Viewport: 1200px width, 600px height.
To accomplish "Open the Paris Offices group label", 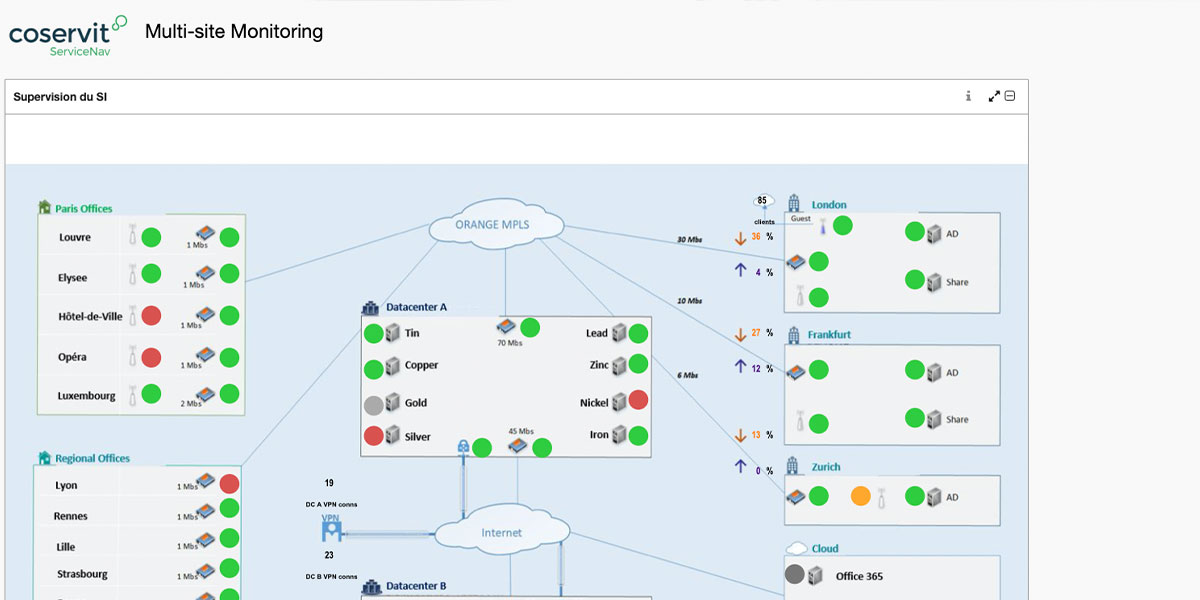I will [83, 209].
